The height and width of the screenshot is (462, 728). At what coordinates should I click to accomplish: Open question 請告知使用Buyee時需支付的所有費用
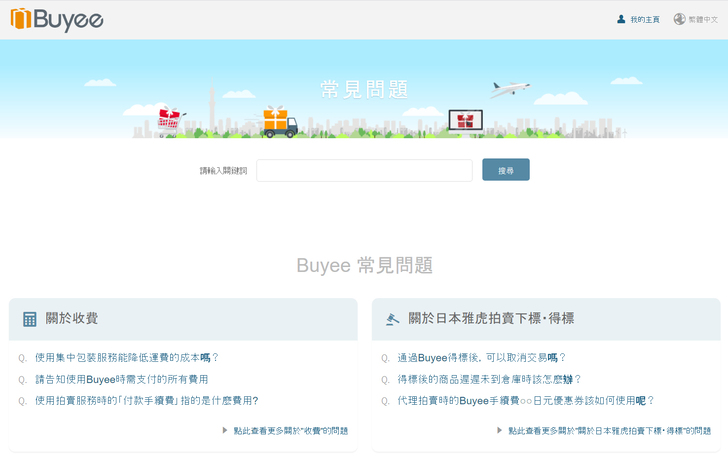121,379
